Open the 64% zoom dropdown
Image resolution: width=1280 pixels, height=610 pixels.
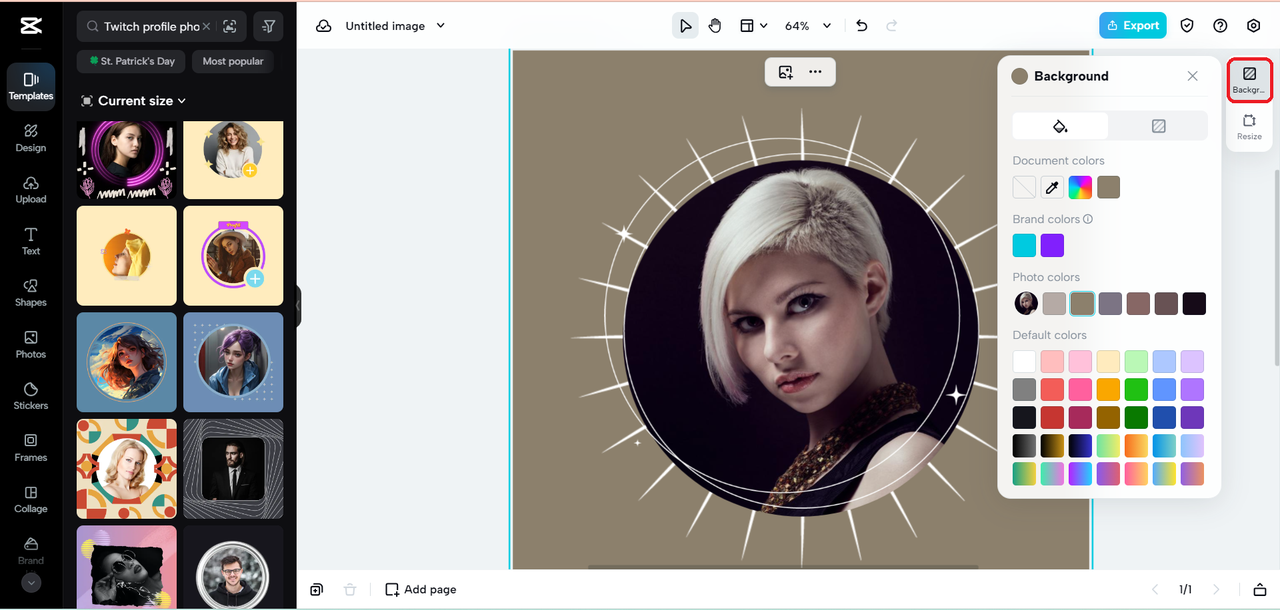point(809,26)
